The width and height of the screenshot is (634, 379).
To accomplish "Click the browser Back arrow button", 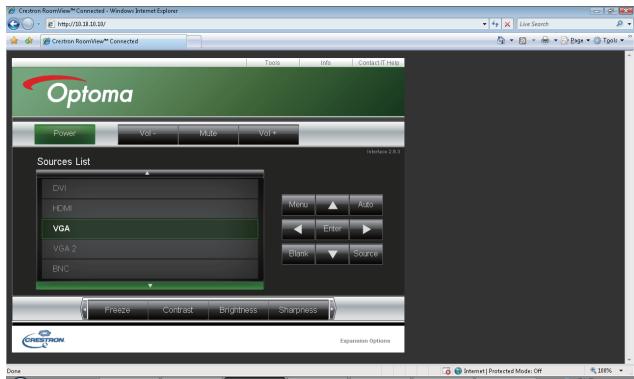I will point(14,24).
